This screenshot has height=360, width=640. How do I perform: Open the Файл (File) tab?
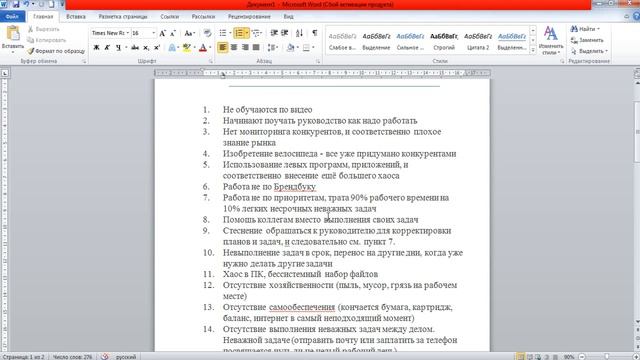coord(12,17)
